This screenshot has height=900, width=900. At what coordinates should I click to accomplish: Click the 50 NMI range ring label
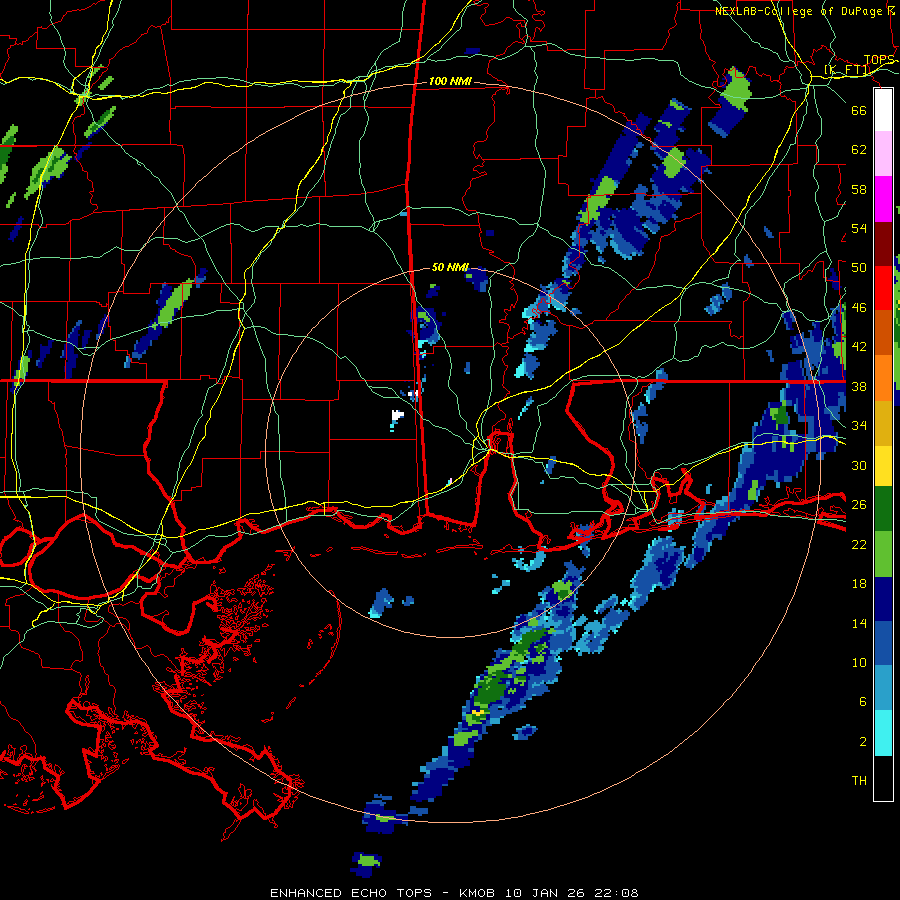click(x=450, y=267)
